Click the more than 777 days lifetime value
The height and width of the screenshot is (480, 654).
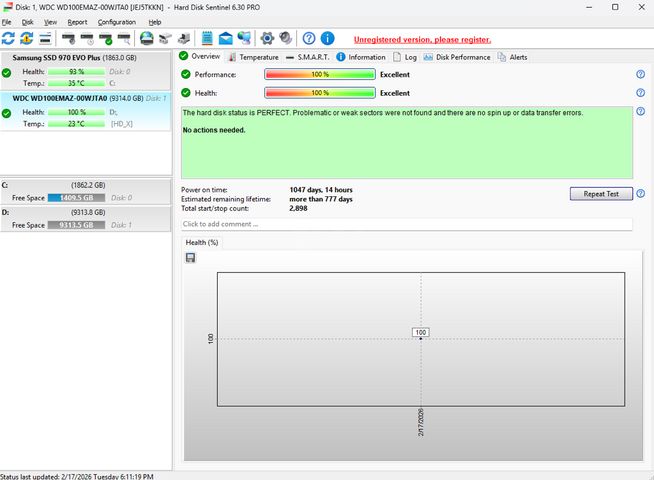tap(321, 199)
